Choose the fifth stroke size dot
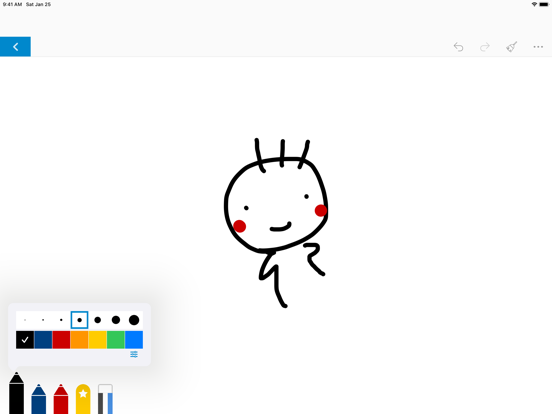 [98, 320]
